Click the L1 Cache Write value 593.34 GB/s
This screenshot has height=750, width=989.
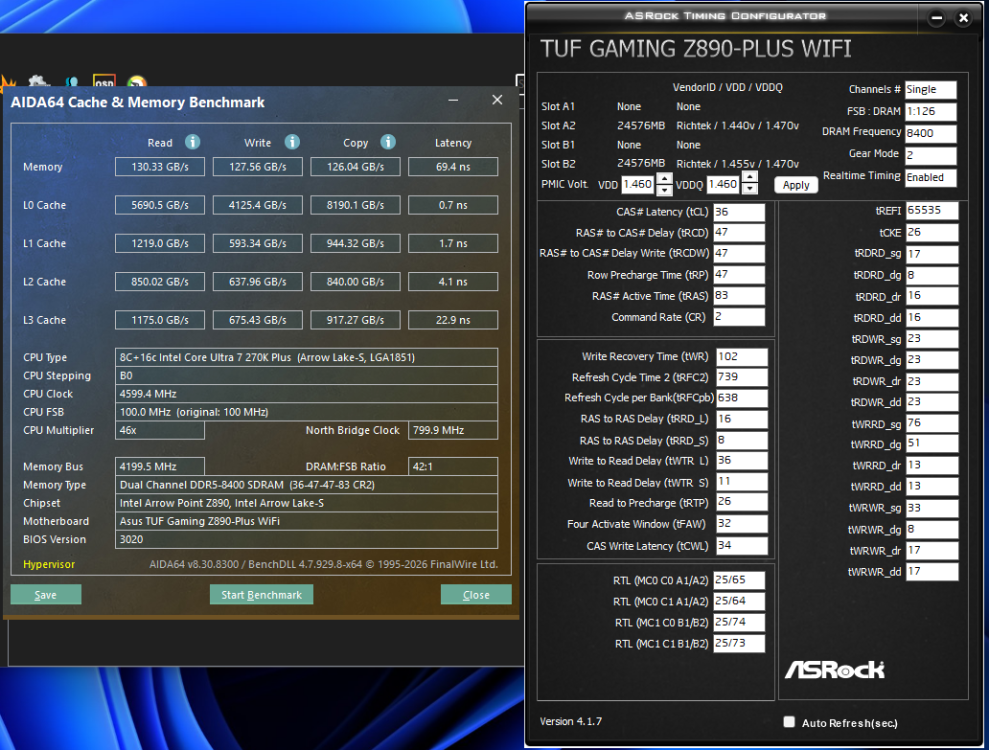coord(257,243)
